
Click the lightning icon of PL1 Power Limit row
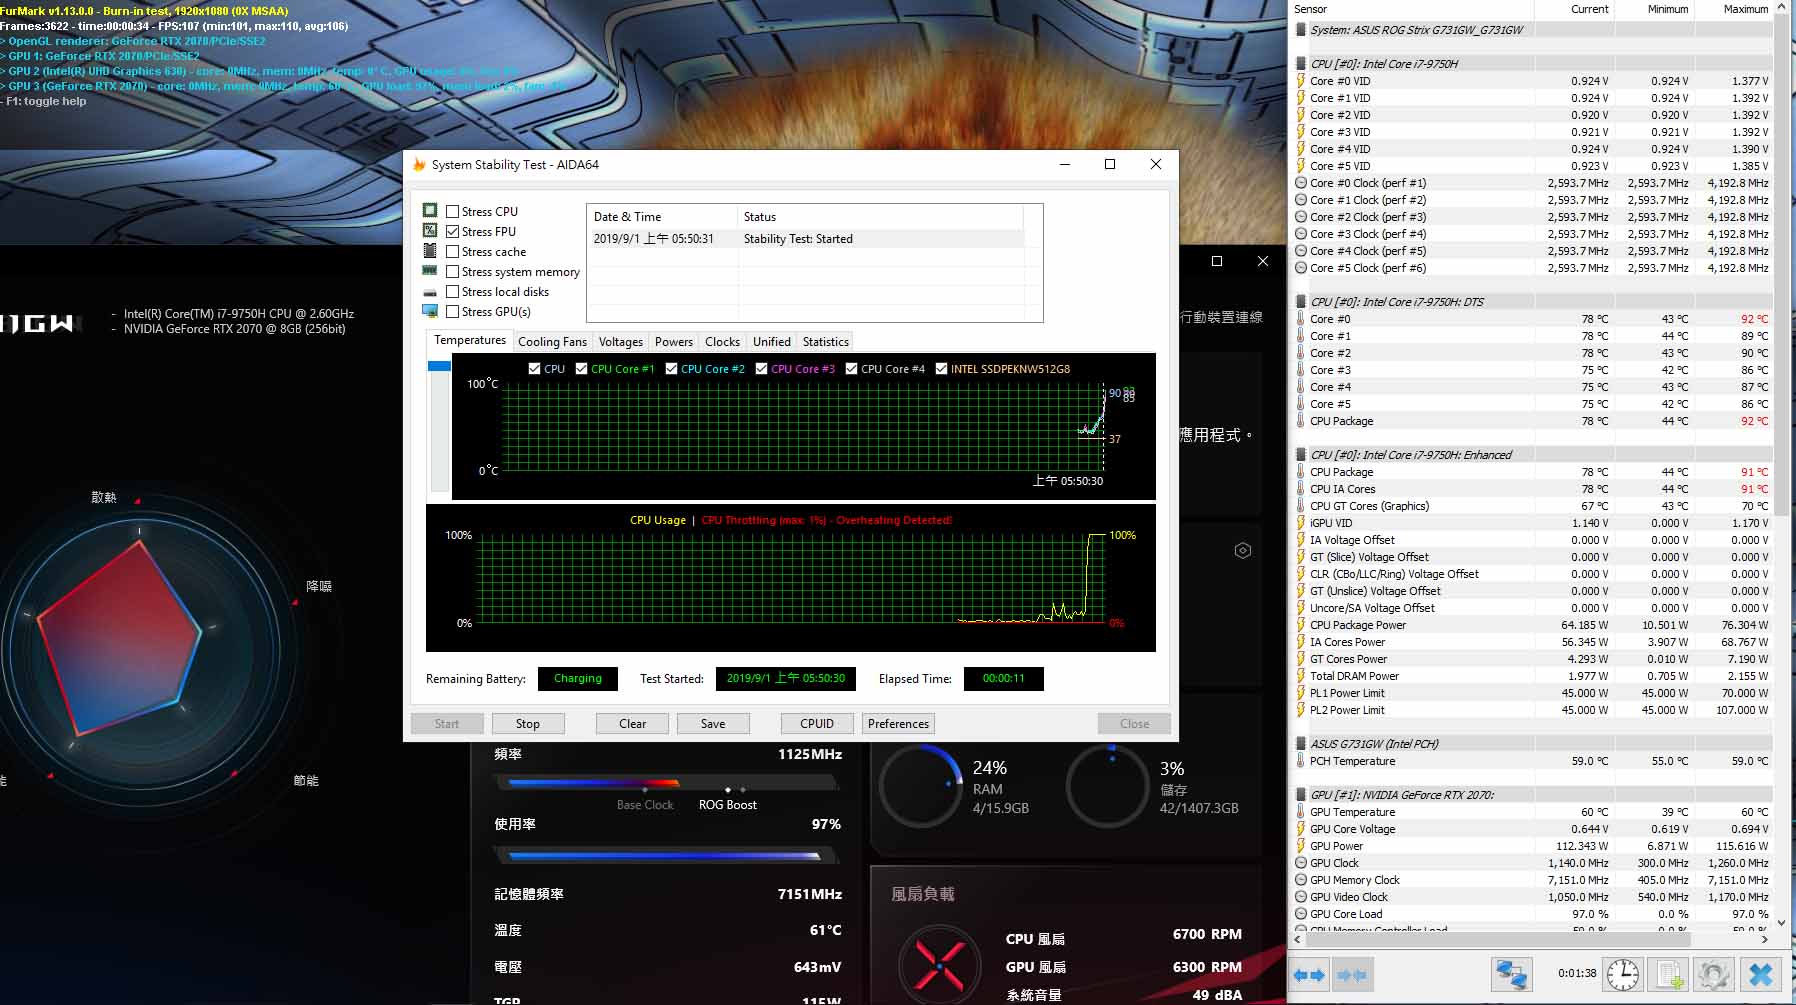point(1301,693)
